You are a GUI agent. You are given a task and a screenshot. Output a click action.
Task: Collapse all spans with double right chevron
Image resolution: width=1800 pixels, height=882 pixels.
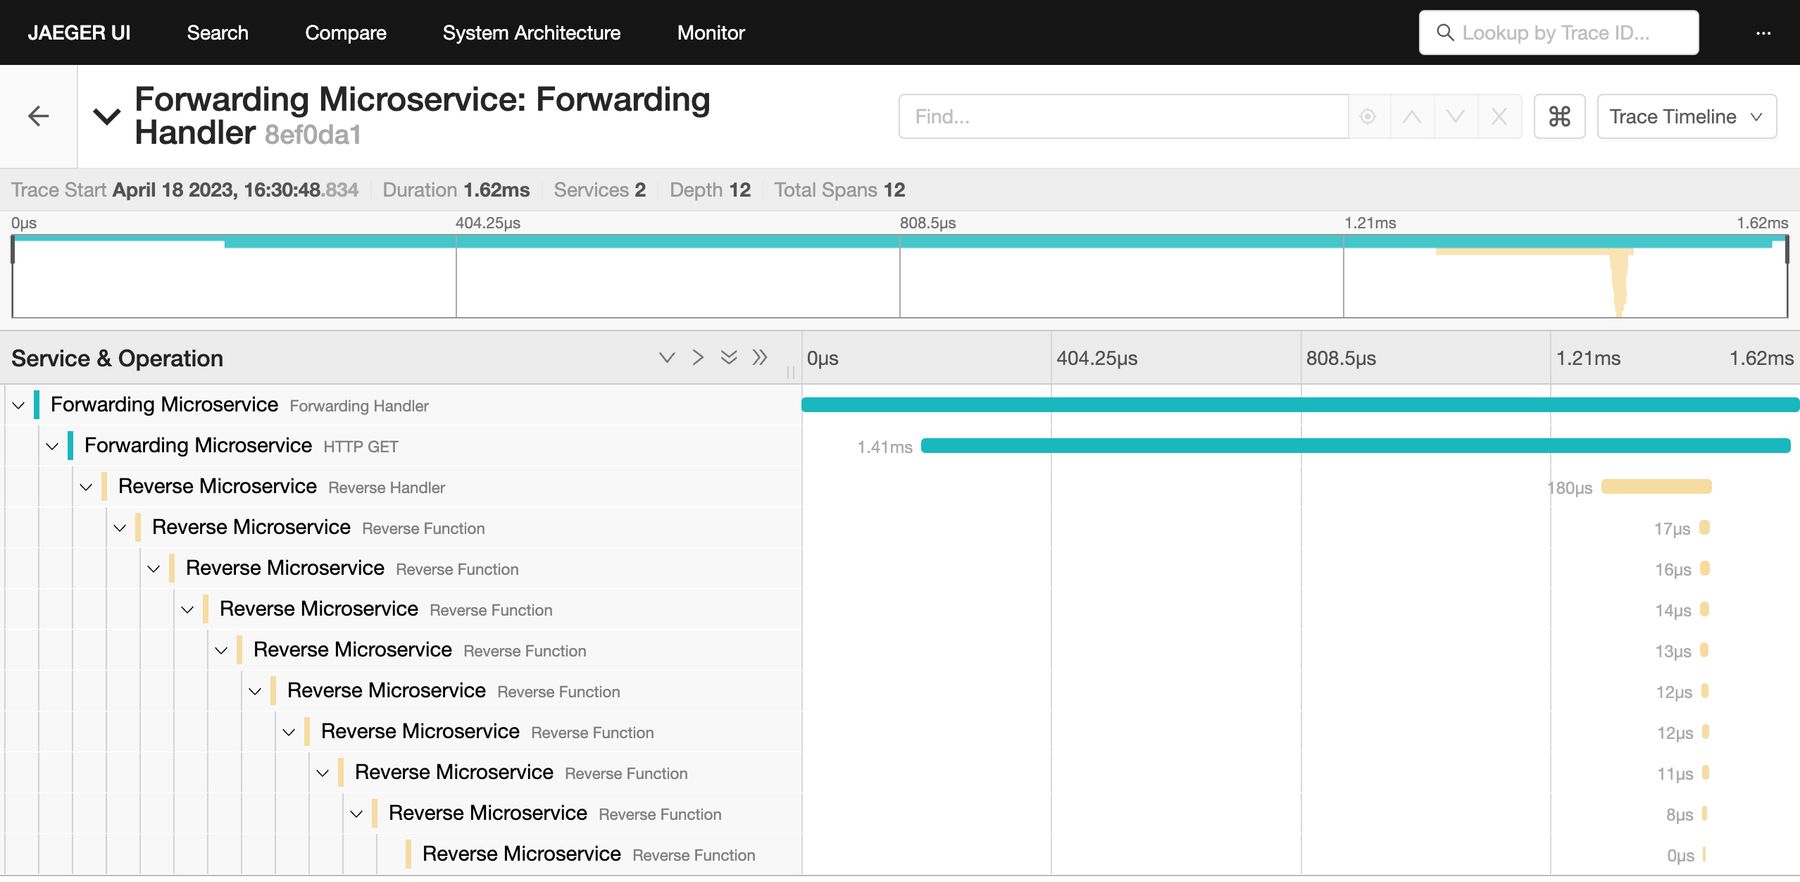[760, 357]
